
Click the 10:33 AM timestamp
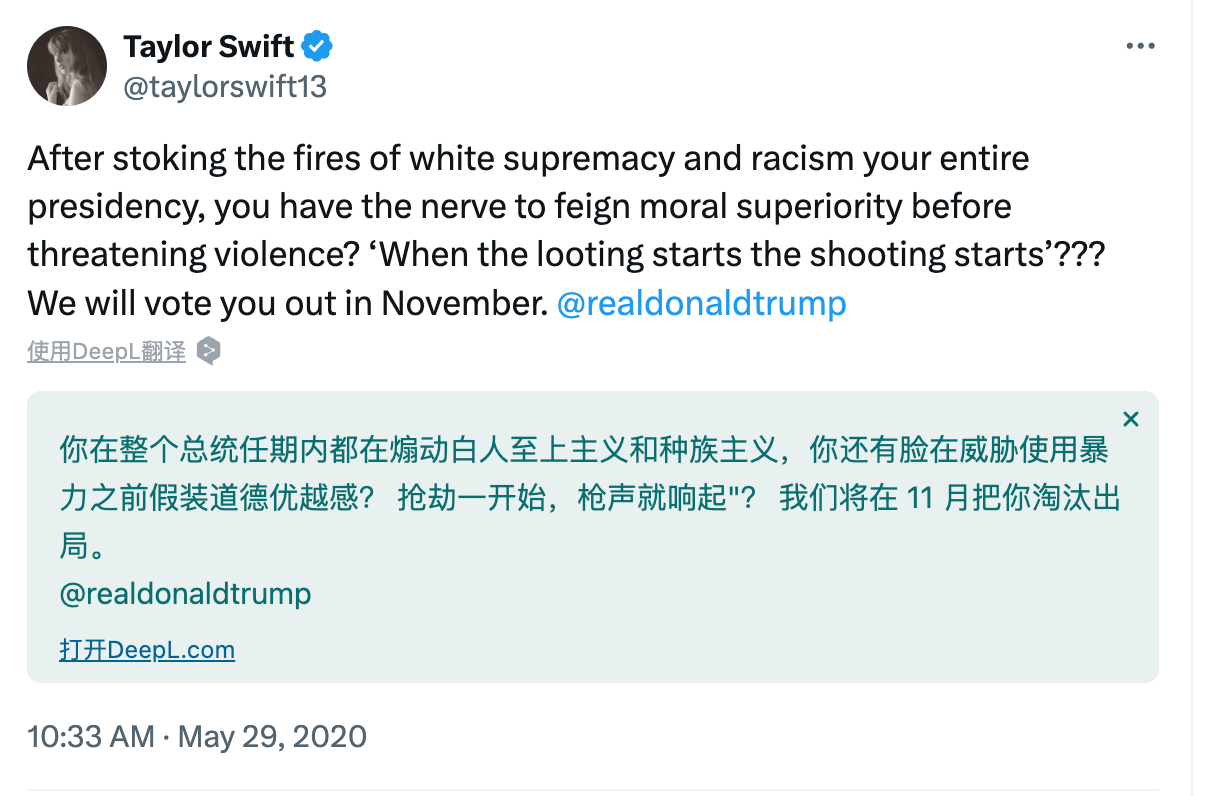(90, 737)
